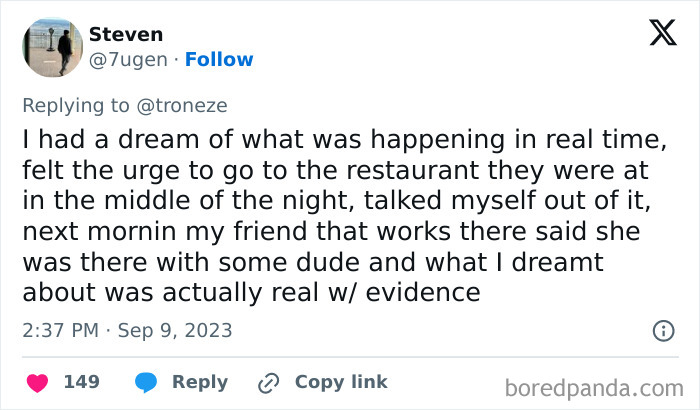Click the reply speech bubble icon

click(x=146, y=382)
